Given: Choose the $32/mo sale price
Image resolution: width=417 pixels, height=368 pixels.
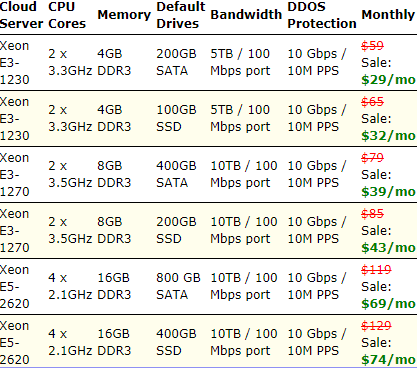Looking at the screenshot, I should [x=388, y=136].
